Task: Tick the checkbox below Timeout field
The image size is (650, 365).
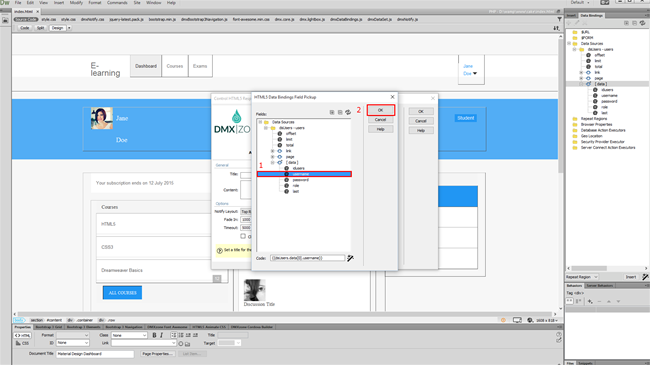Action: coord(243,236)
